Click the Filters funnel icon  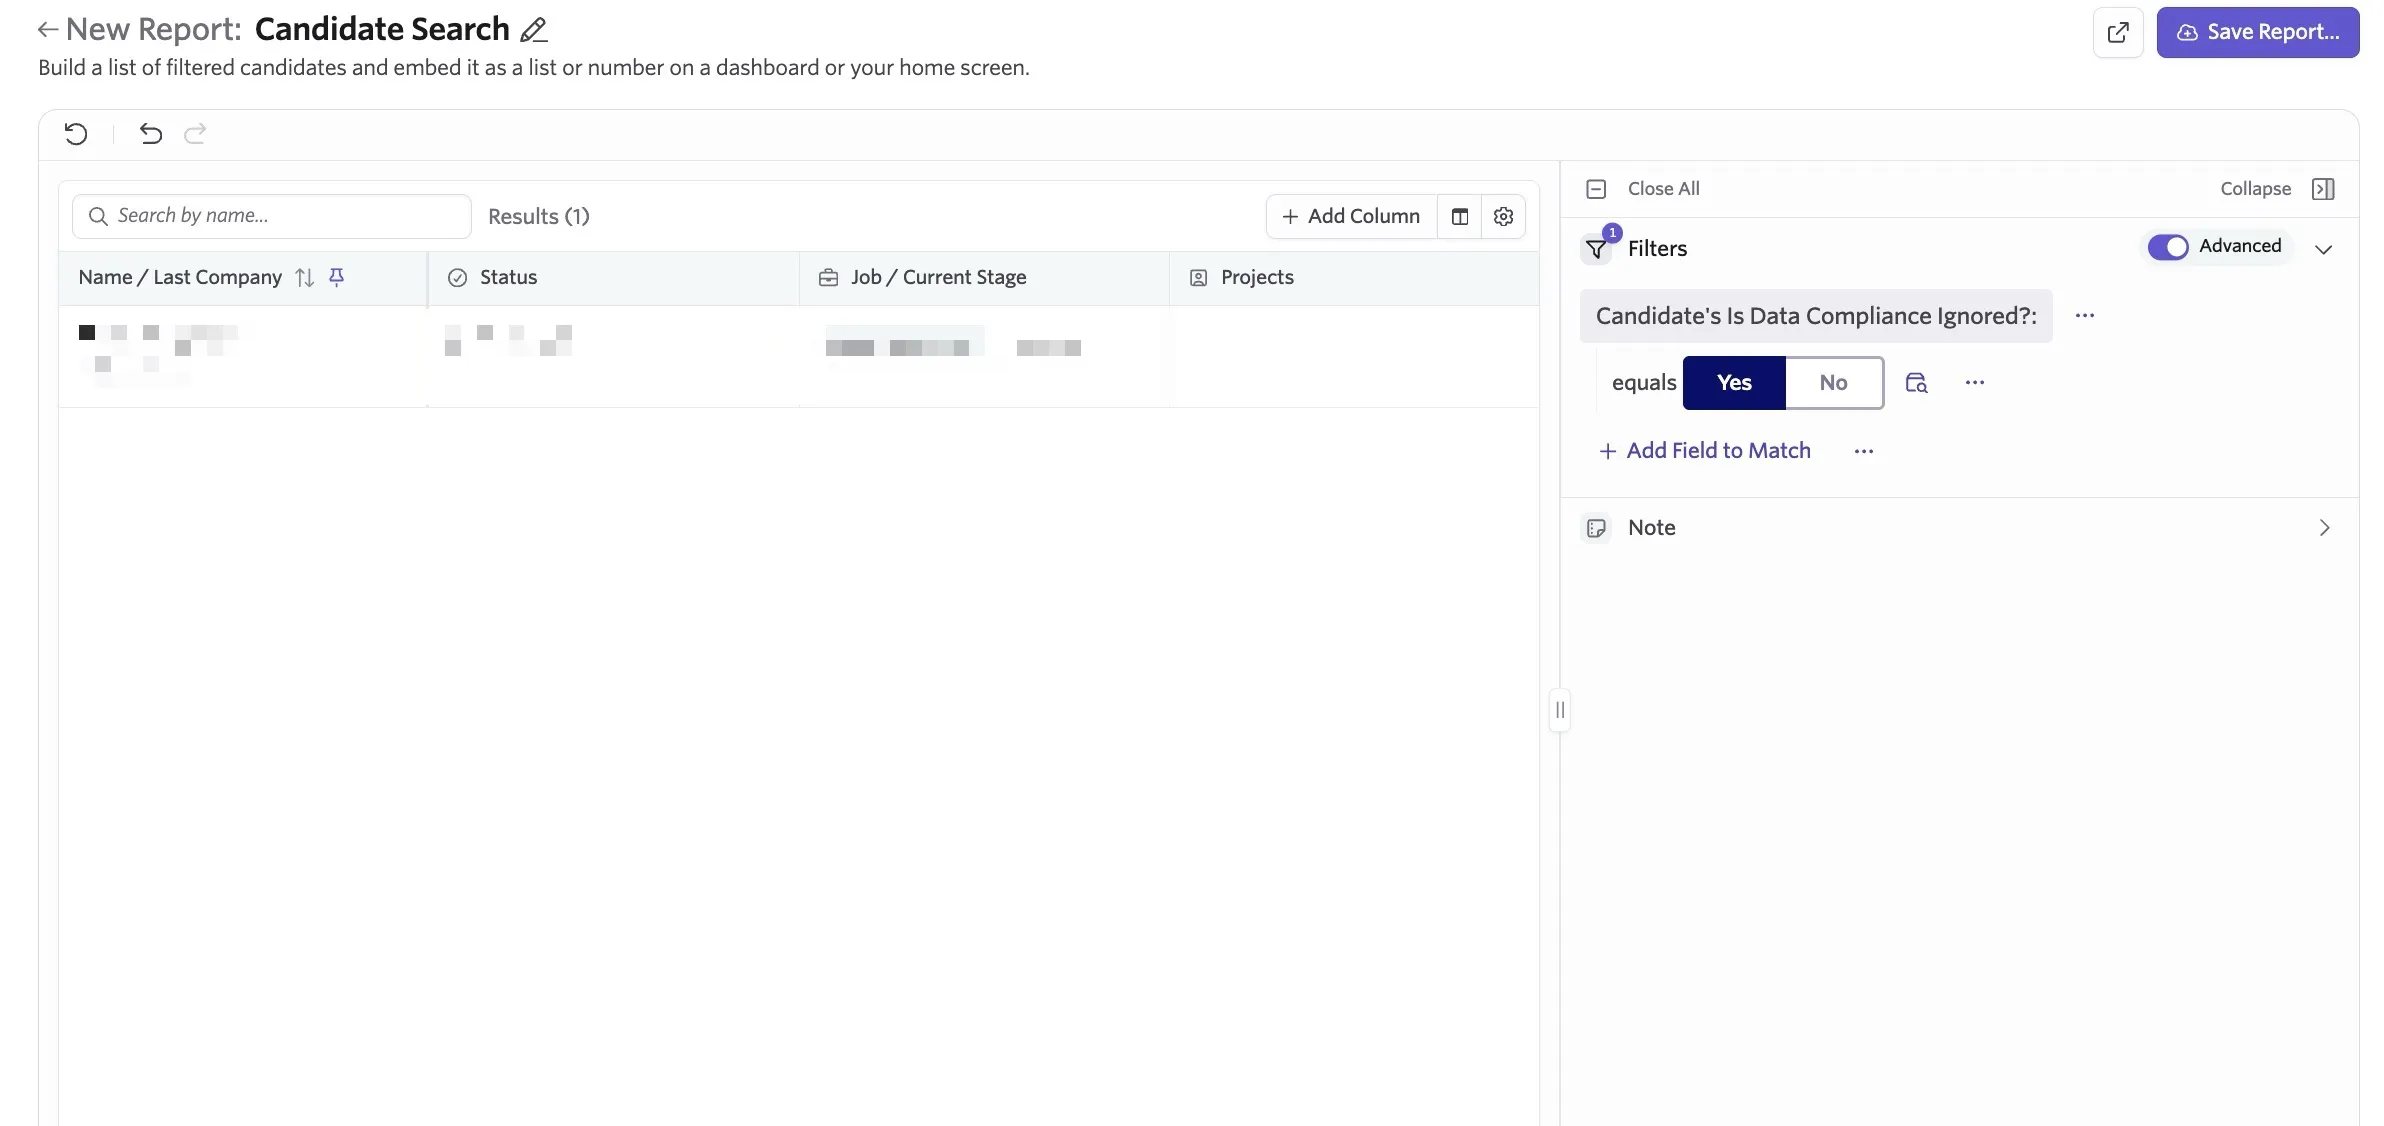coord(1597,249)
